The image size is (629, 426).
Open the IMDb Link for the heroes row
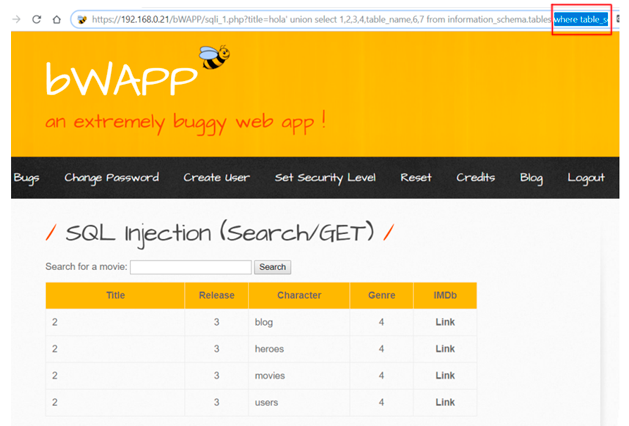tap(445, 349)
